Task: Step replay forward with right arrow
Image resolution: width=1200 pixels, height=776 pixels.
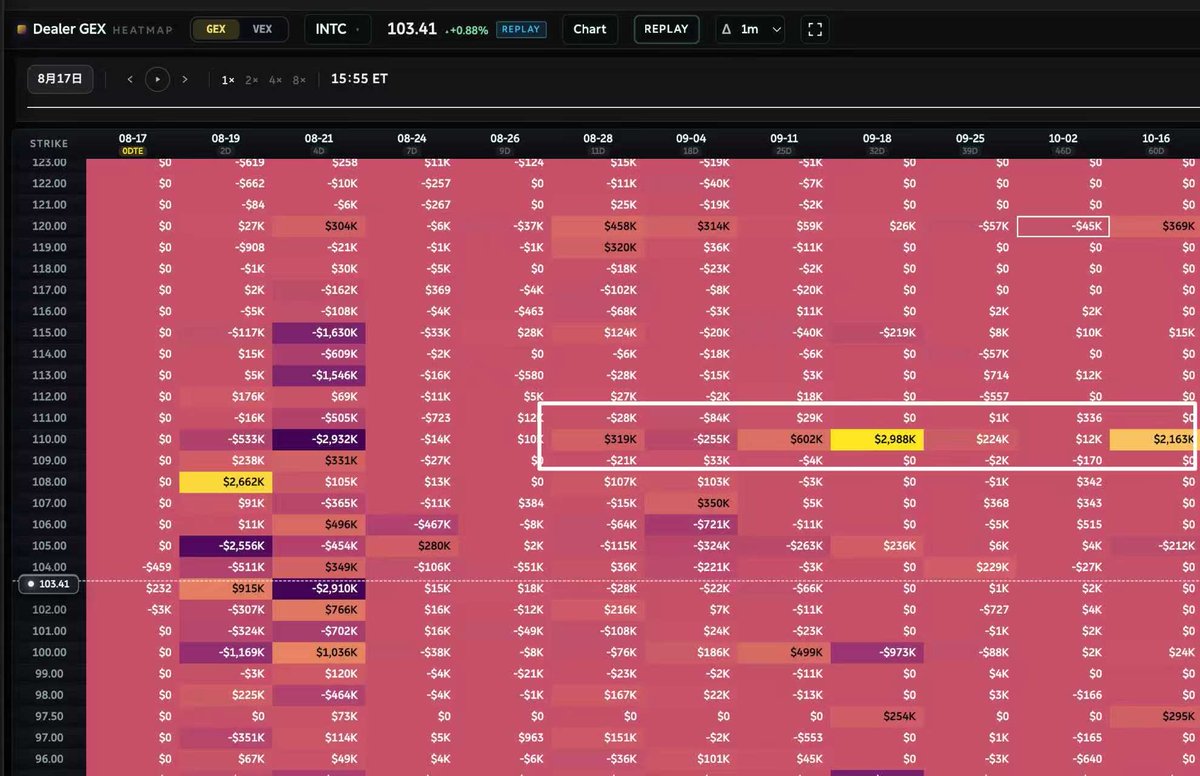Action: 185,79
